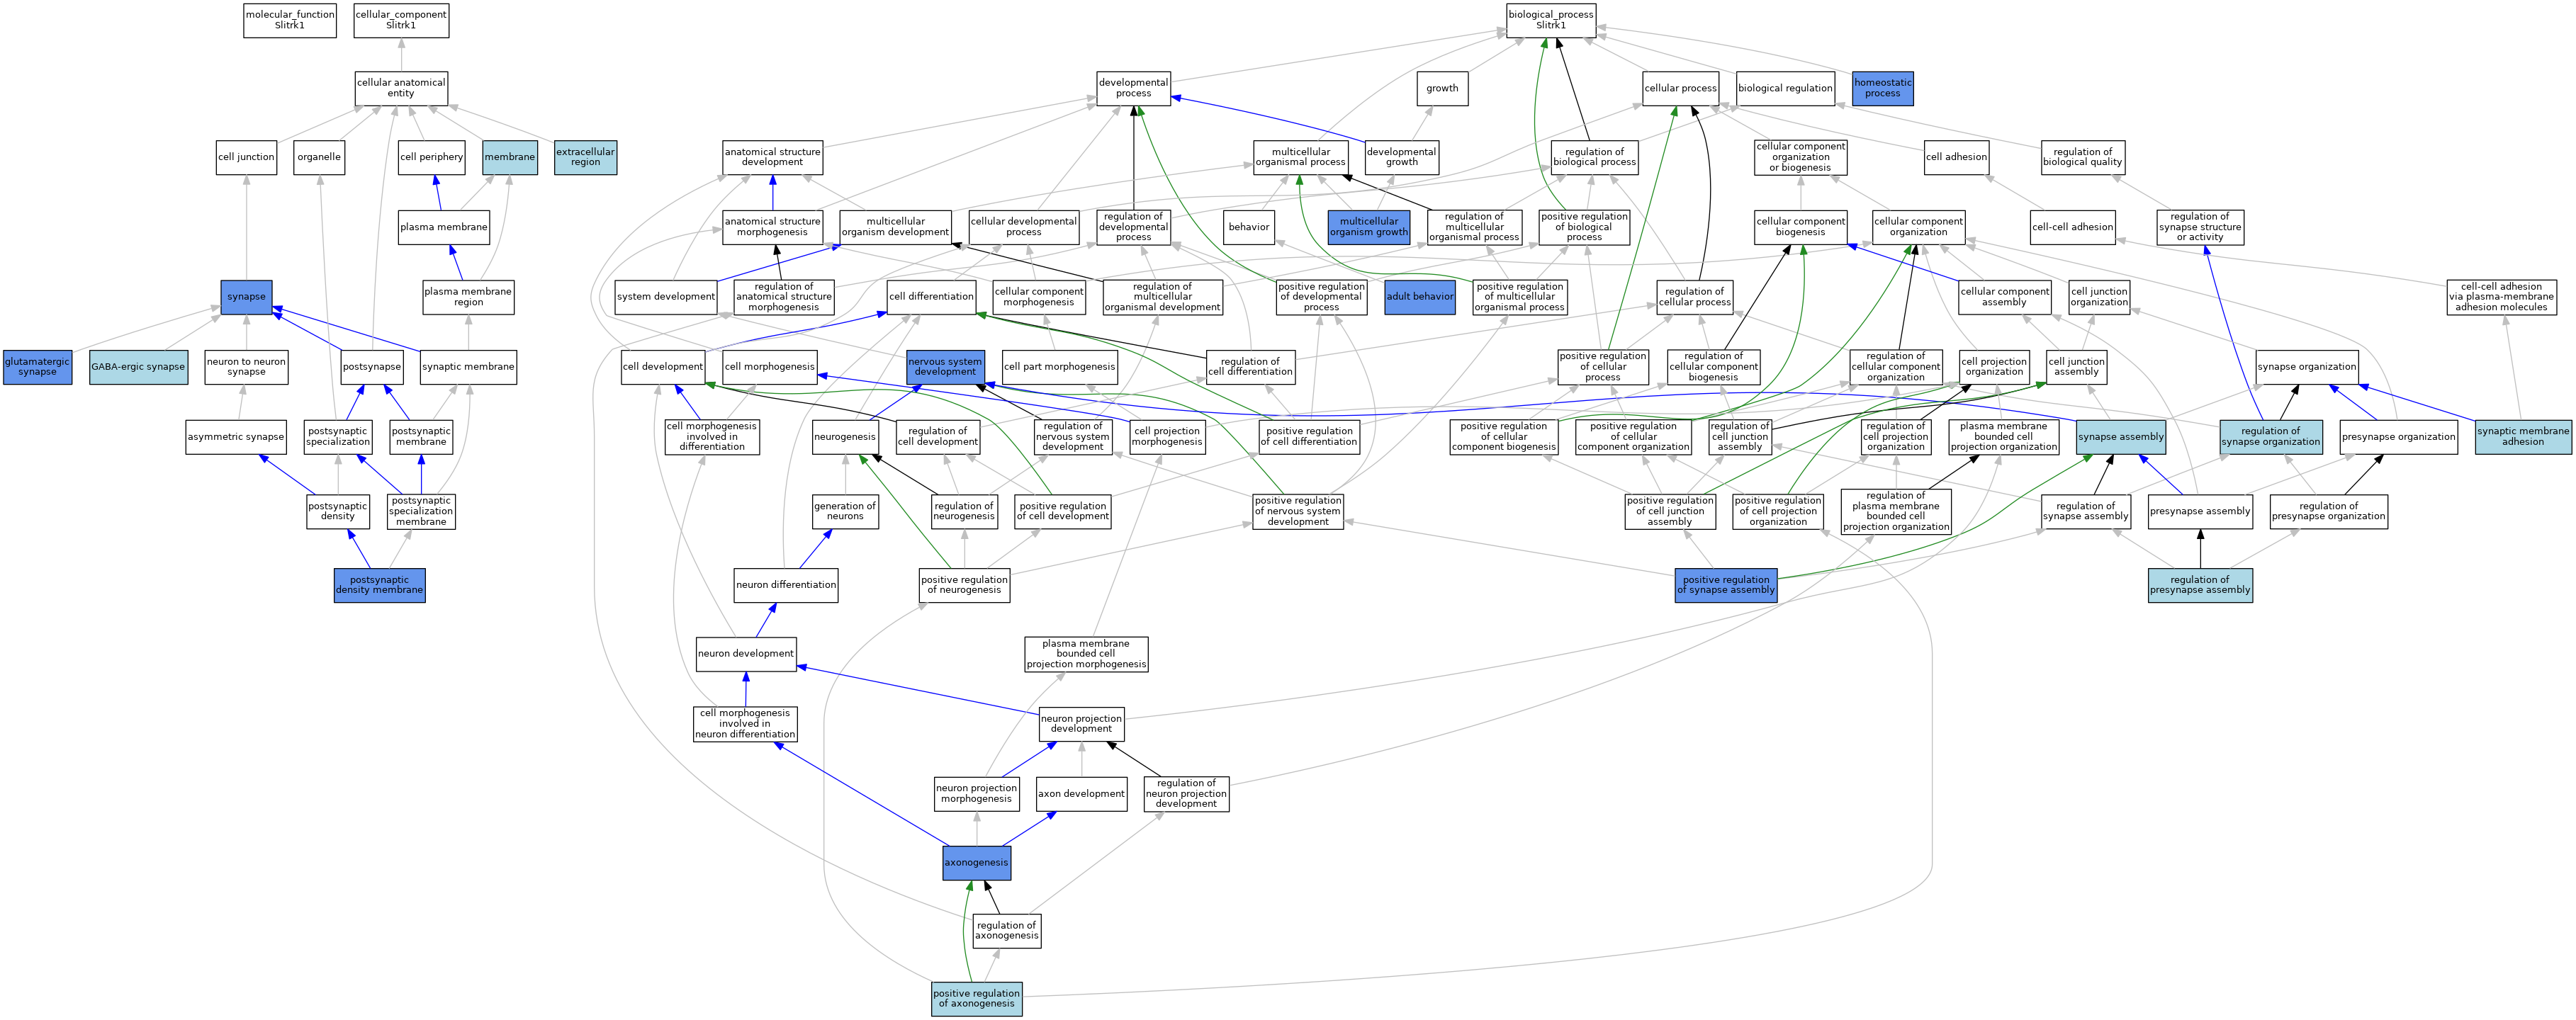
Task: Select the 'cell projection organization' node
Action: click(x=1994, y=367)
